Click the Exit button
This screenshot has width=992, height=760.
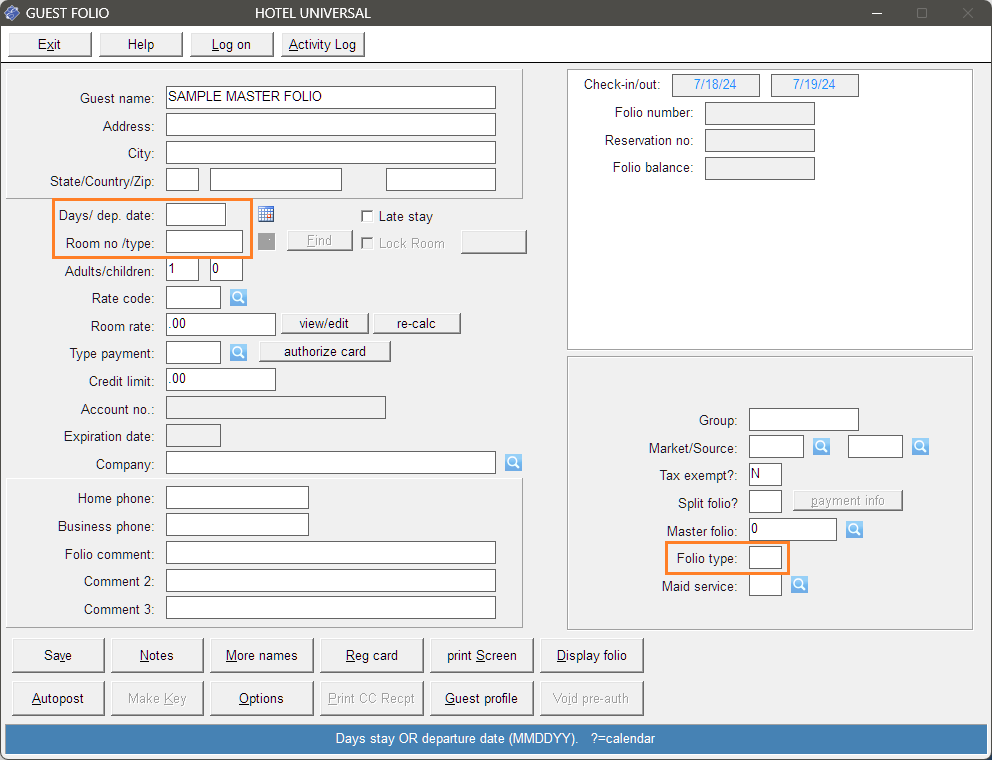49,44
